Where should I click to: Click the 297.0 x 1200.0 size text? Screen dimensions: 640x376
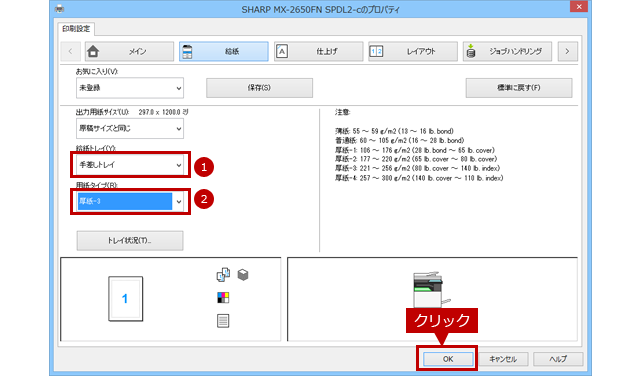(x=163, y=112)
